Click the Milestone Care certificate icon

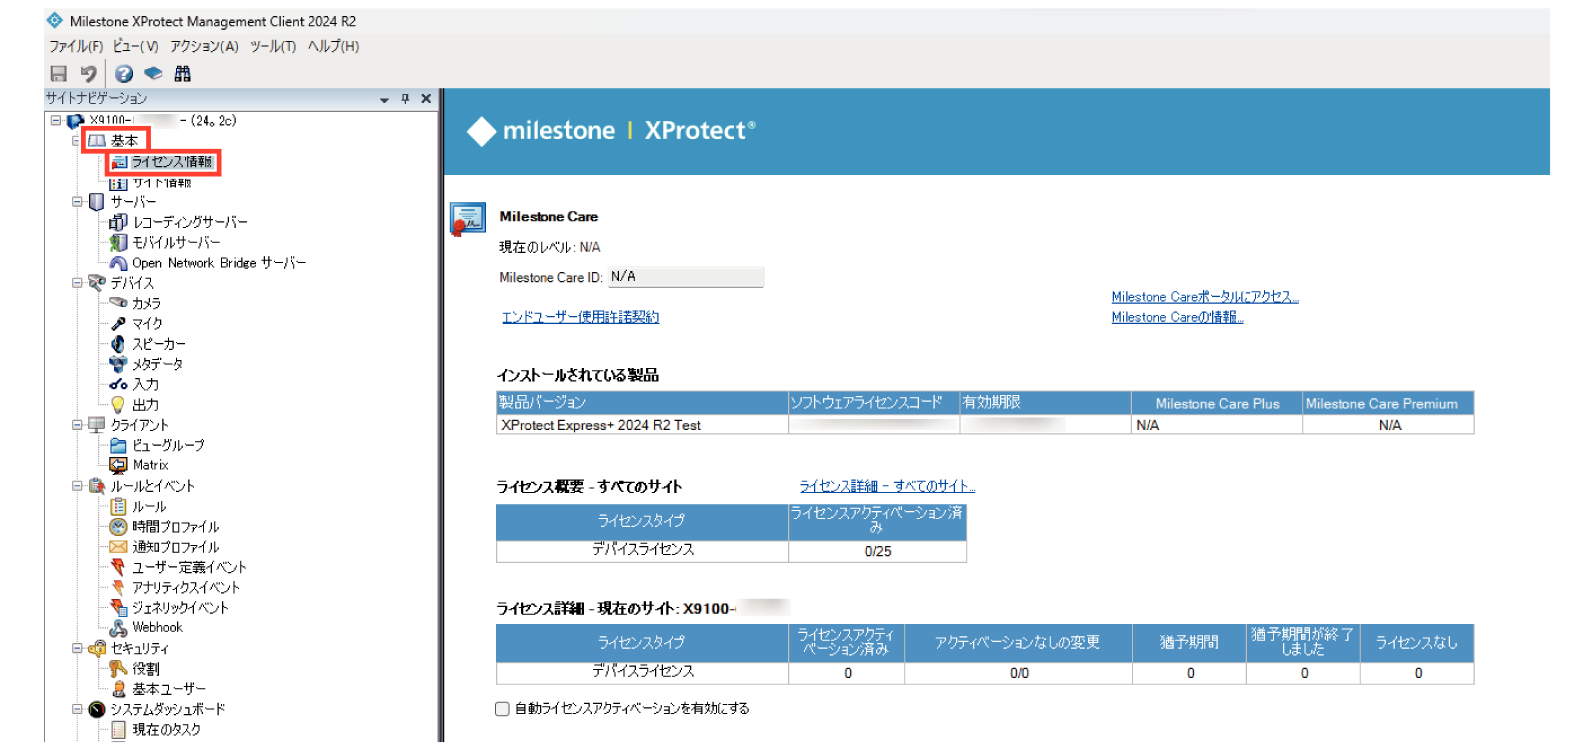coord(467,219)
